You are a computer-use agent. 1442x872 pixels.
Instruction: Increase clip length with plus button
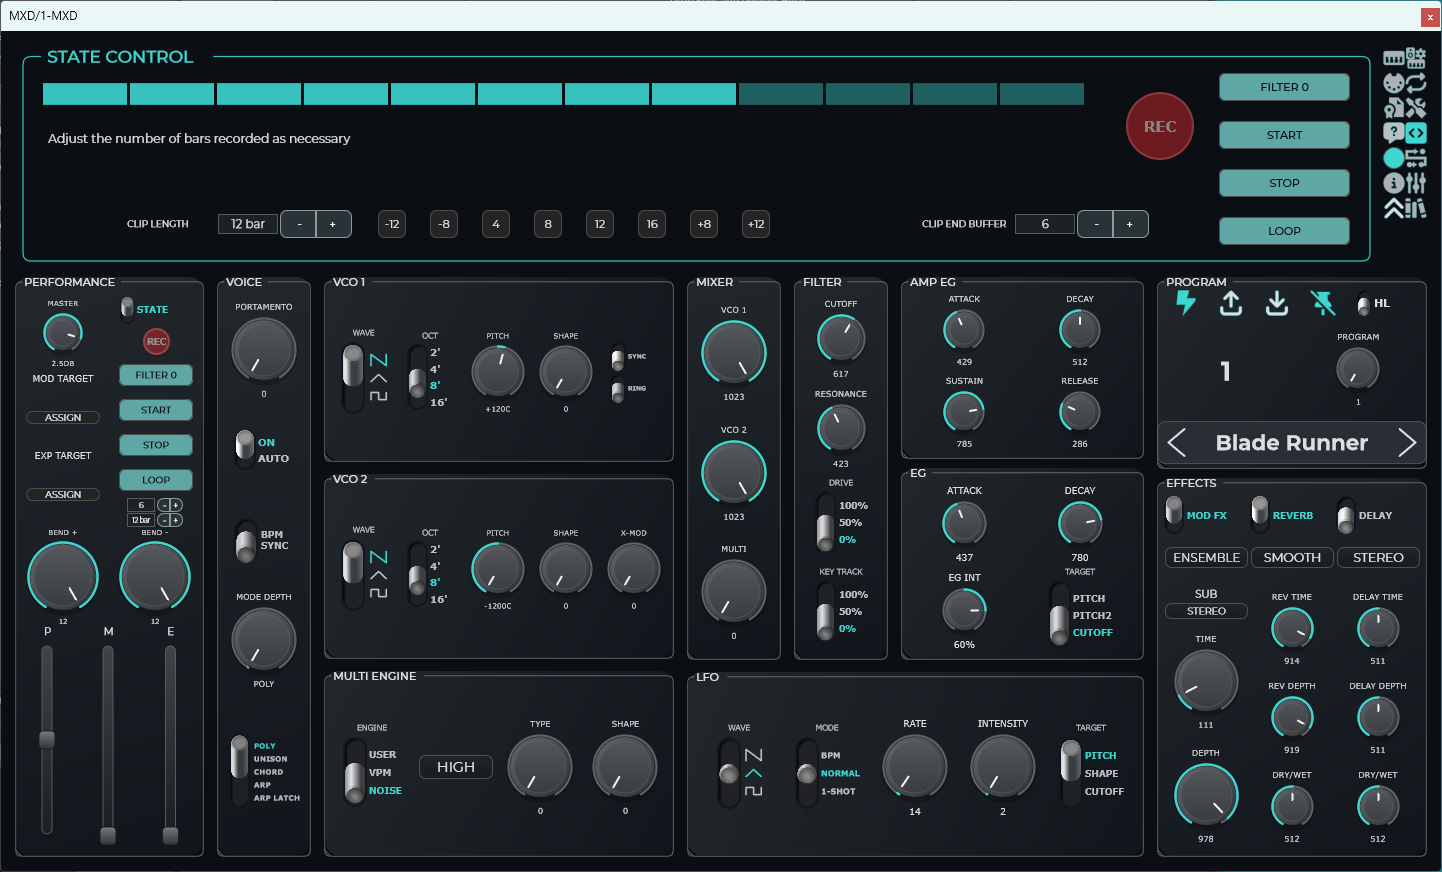[333, 224]
